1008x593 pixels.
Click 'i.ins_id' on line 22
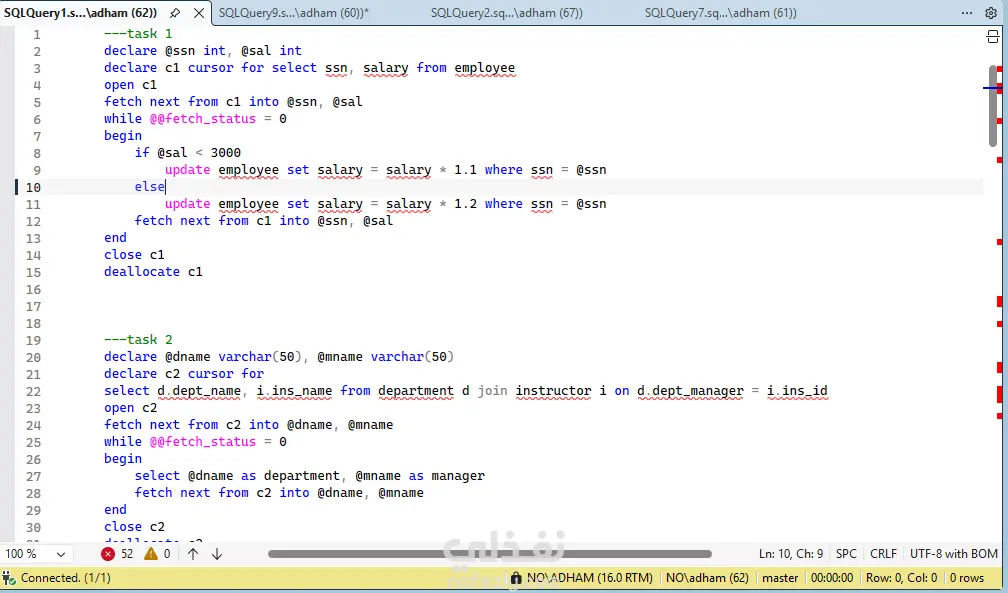[797, 391]
